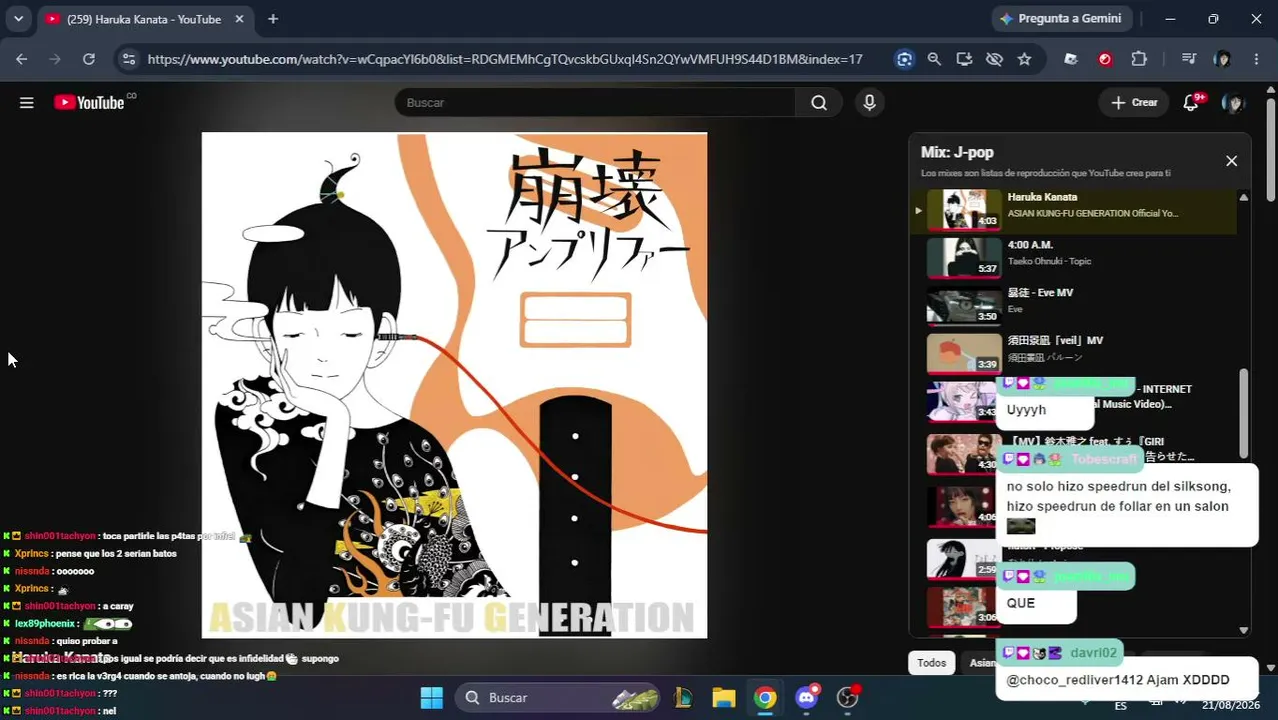Select the Haruka Kanata YouTube tab
Viewport: 1278px width, 720px height.
145,19
